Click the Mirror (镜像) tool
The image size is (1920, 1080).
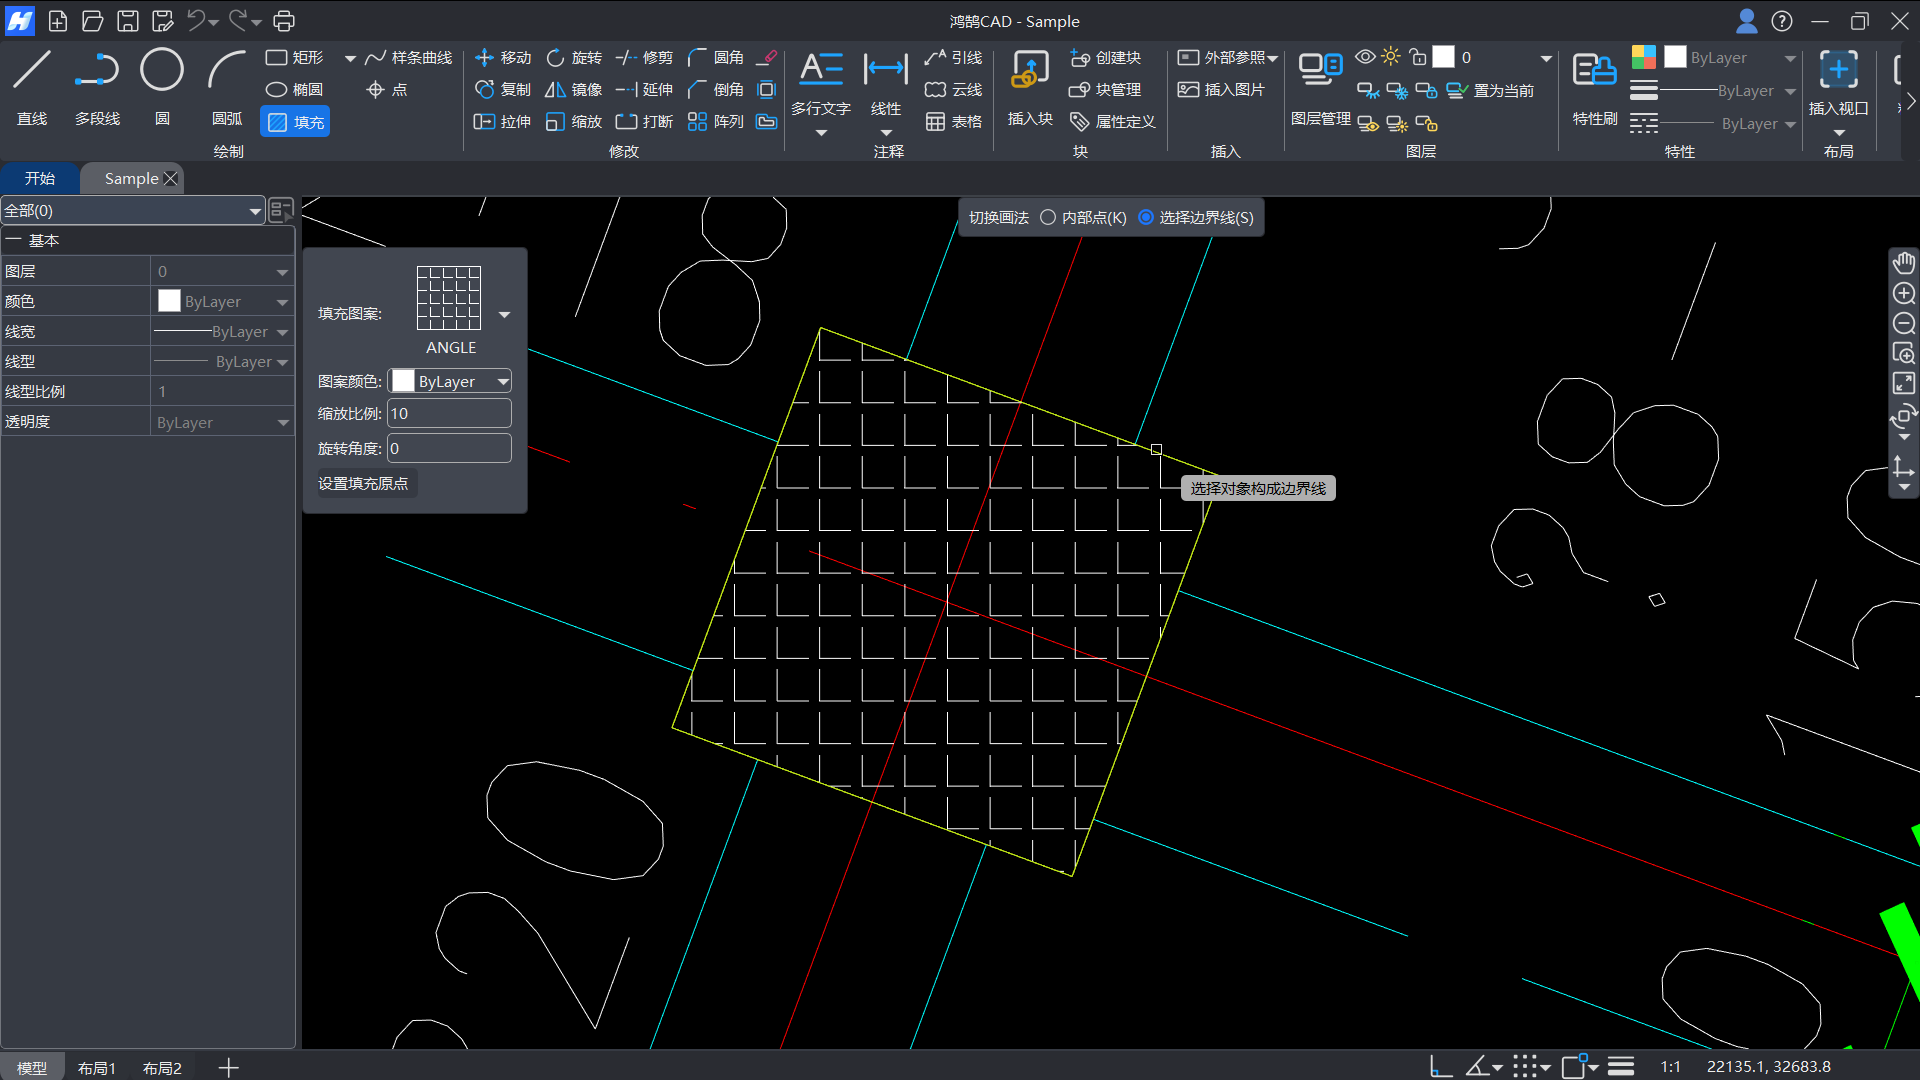(x=573, y=90)
